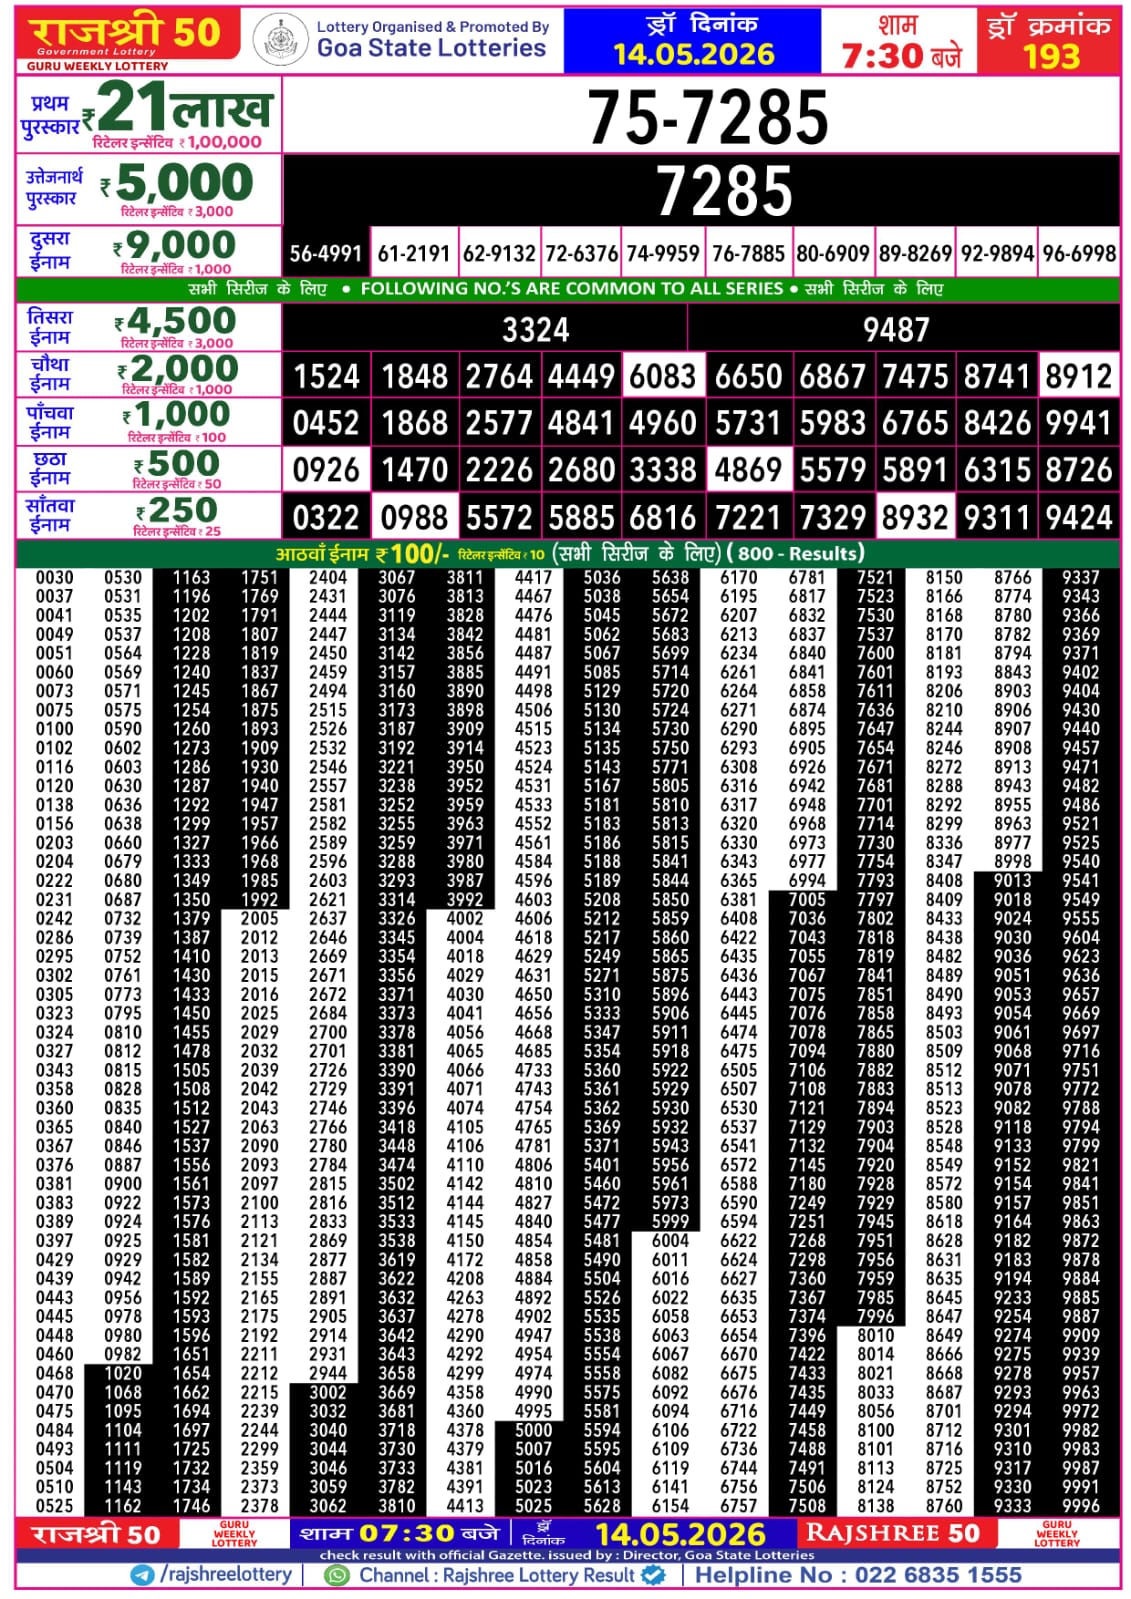
Task: Click the top draw date 14.05.2026
Action: (x=693, y=54)
